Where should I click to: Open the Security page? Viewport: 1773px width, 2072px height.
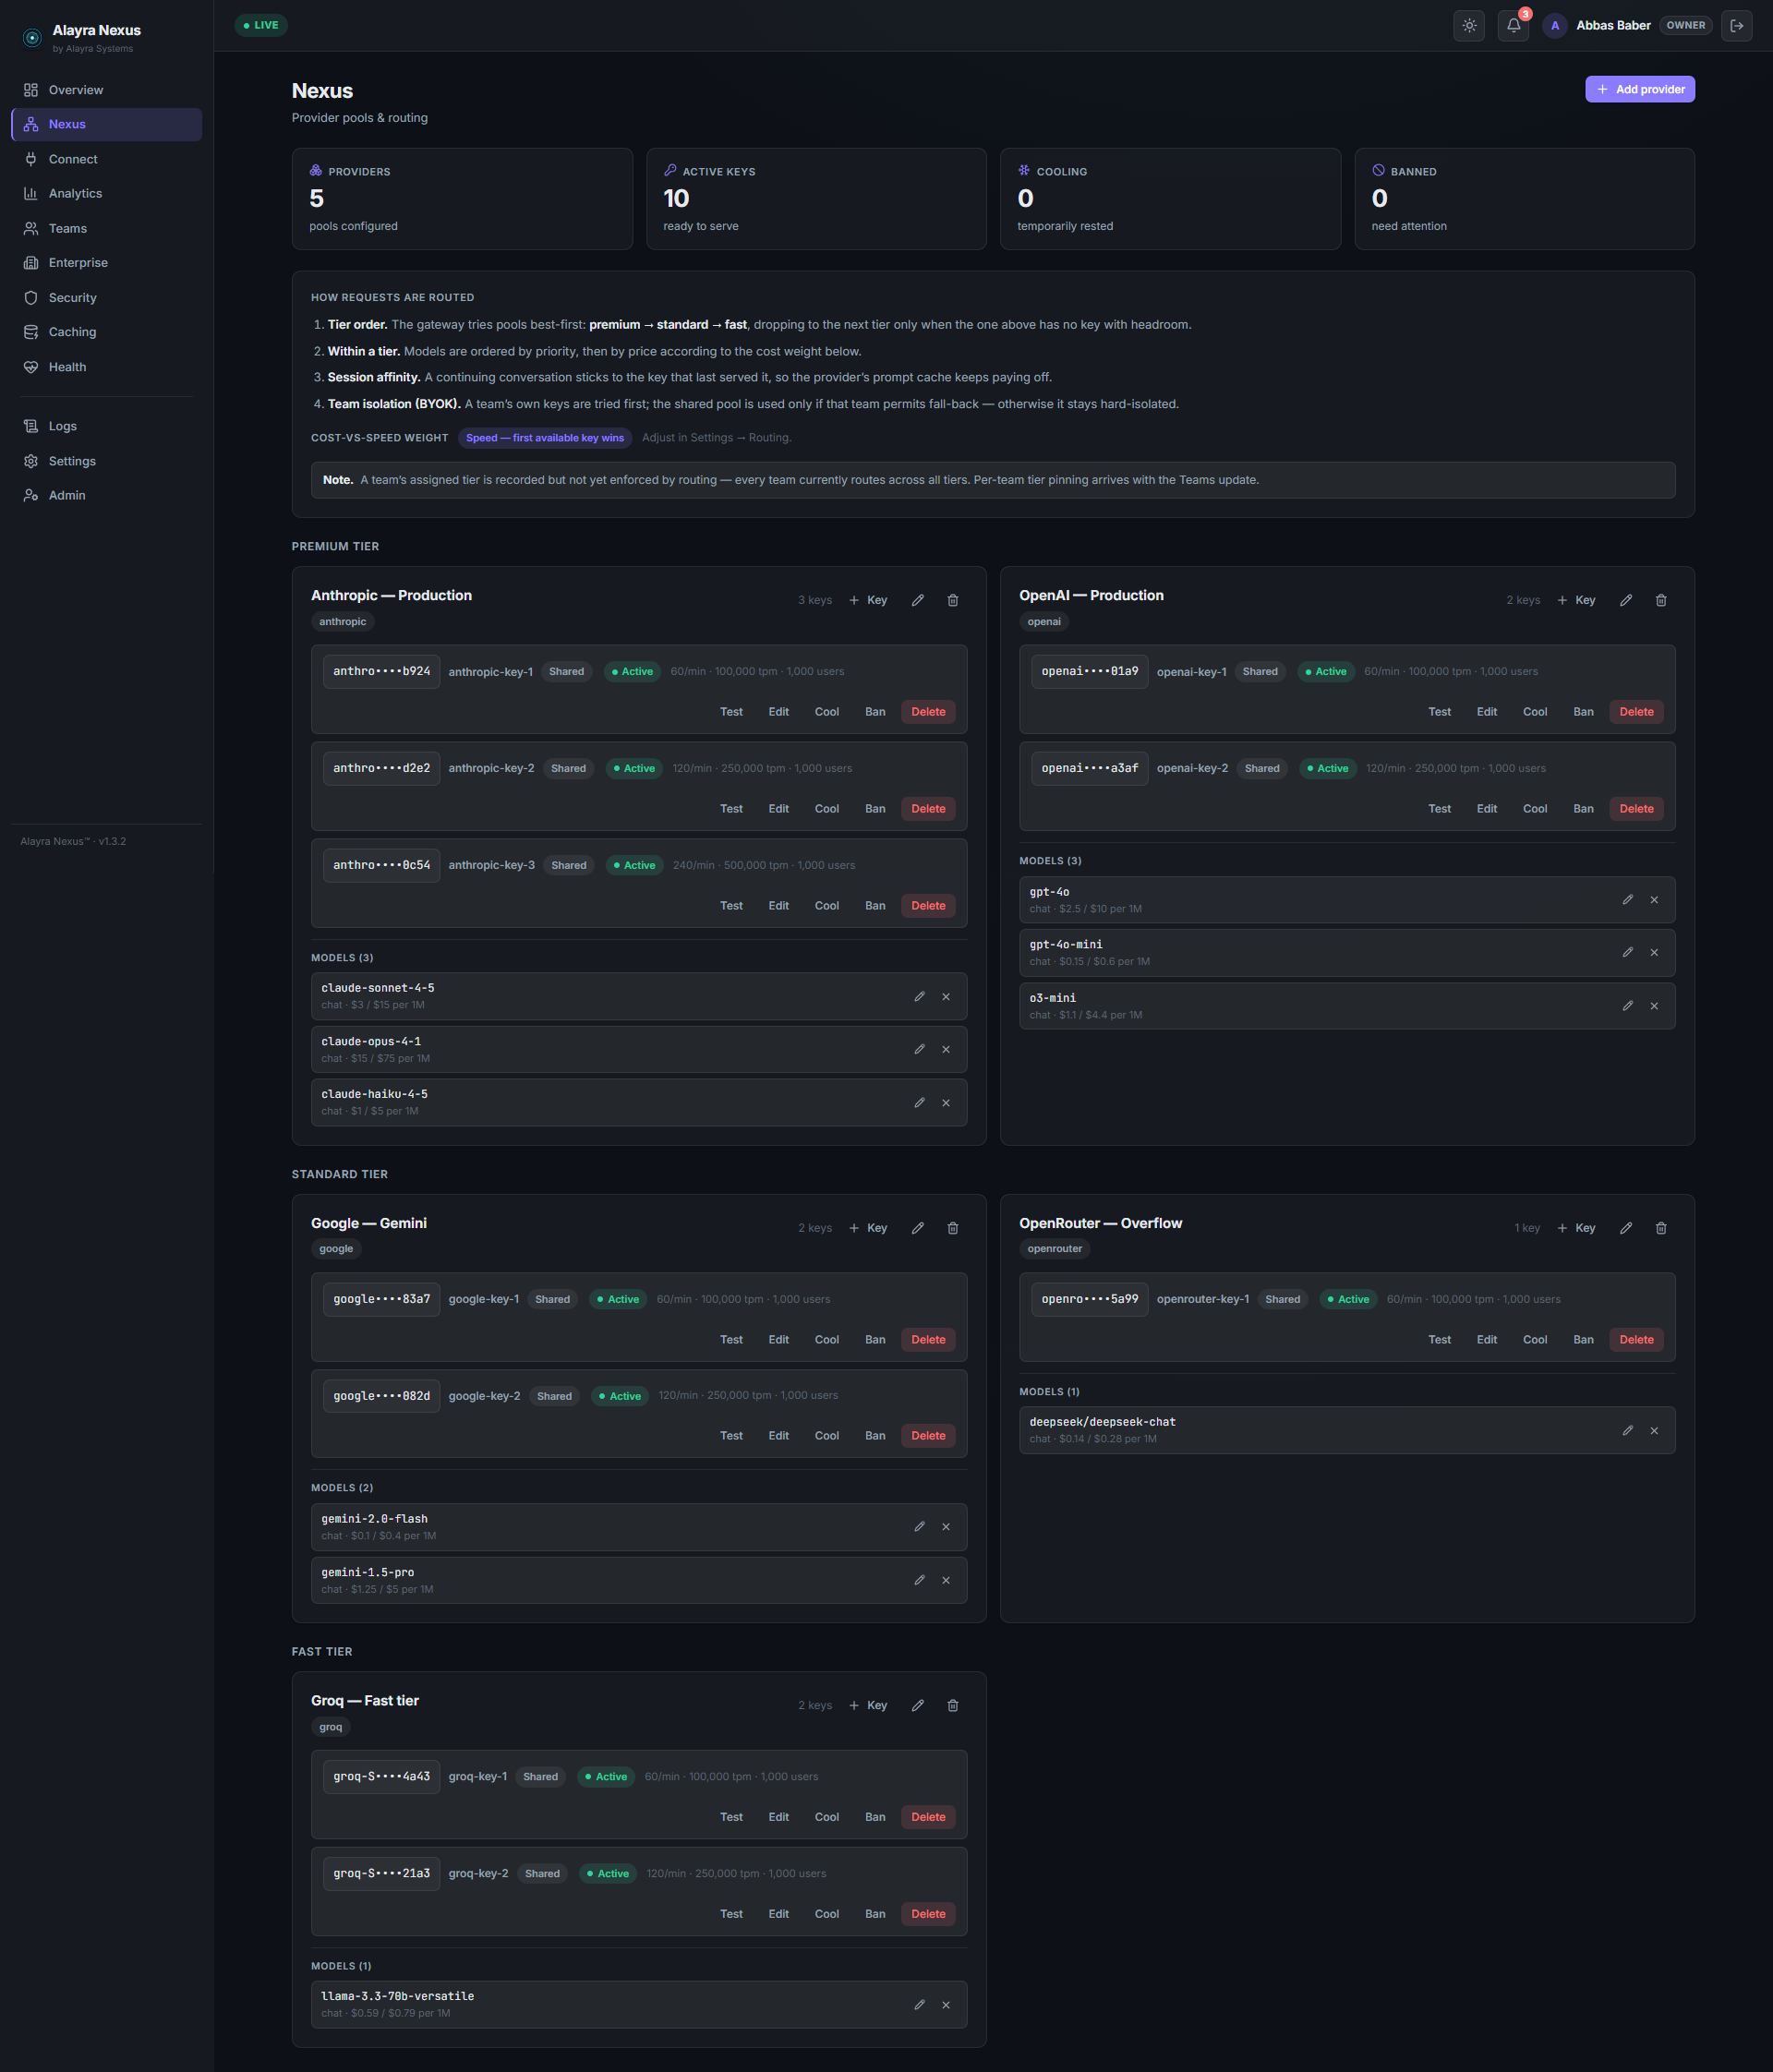click(x=106, y=297)
